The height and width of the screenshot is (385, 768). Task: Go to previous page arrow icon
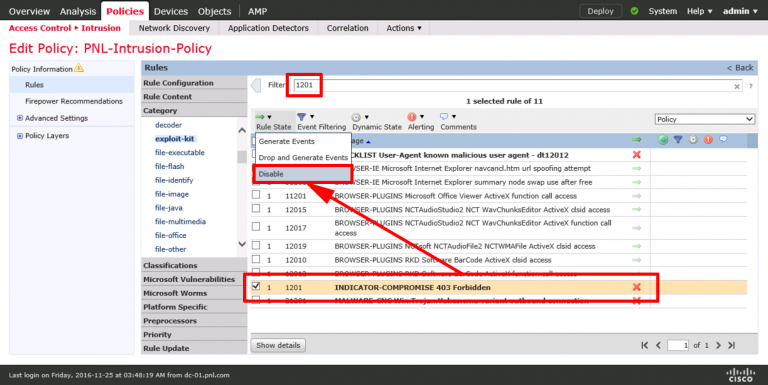658,345
